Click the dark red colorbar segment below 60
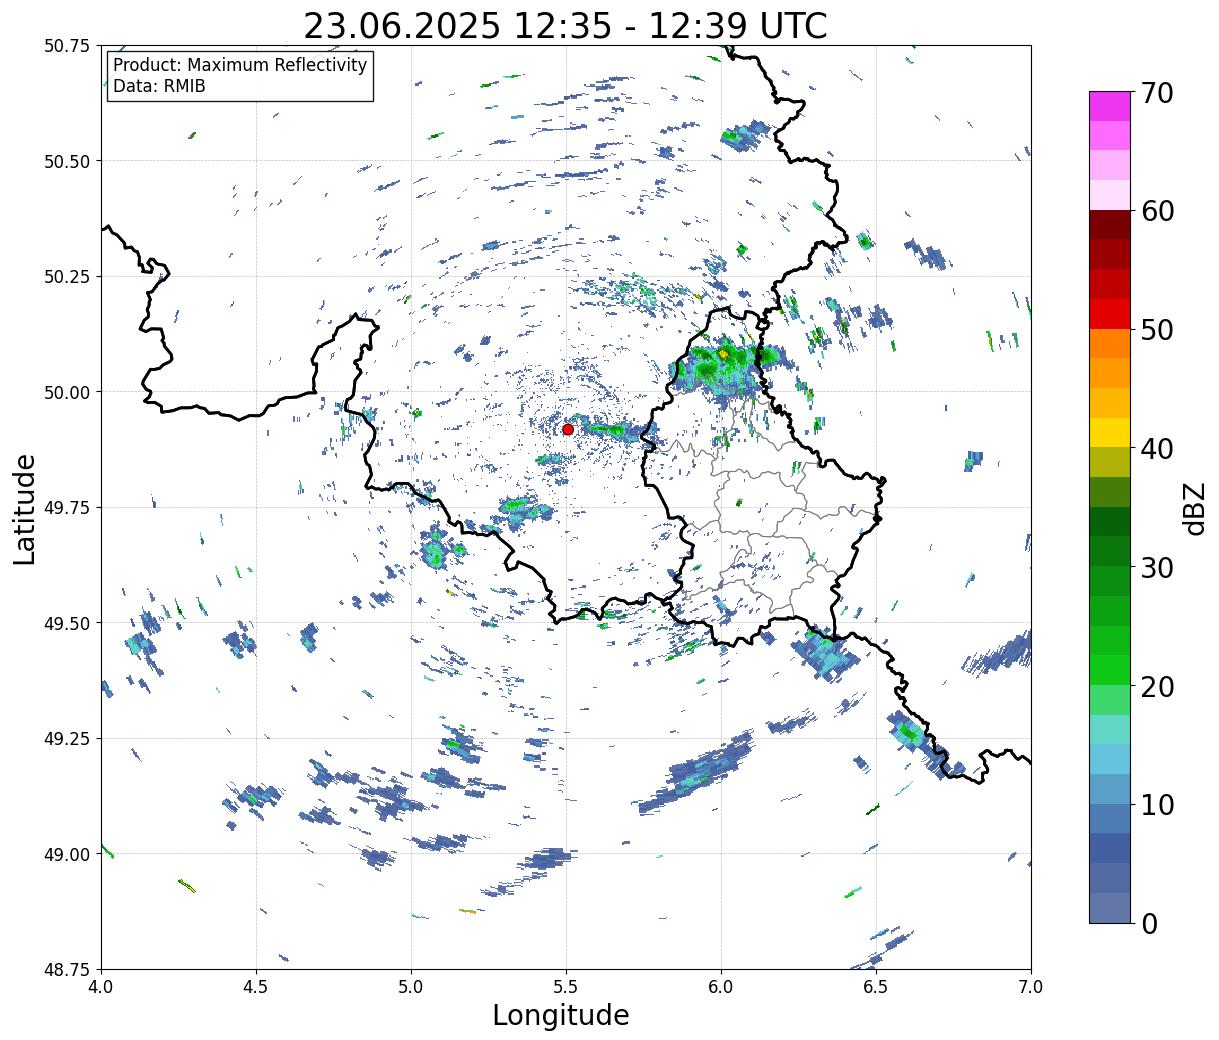 1110,225
